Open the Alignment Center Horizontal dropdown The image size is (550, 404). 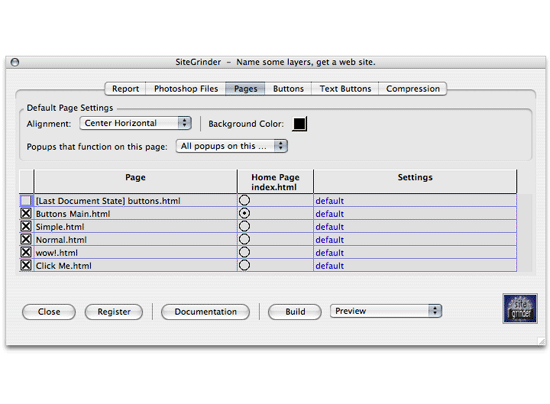coord(135,123)
